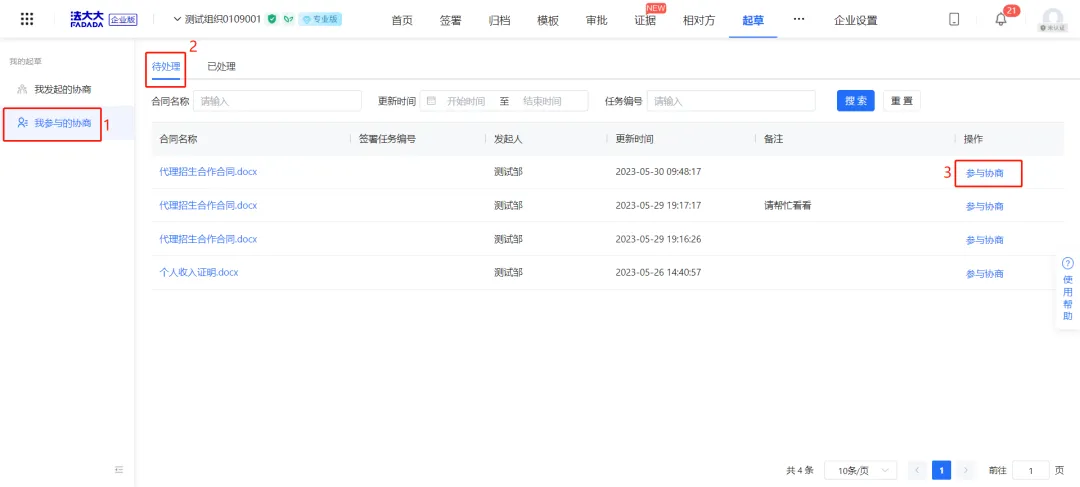Click 参与协商 for the first contract row

[x=985, y=173]
